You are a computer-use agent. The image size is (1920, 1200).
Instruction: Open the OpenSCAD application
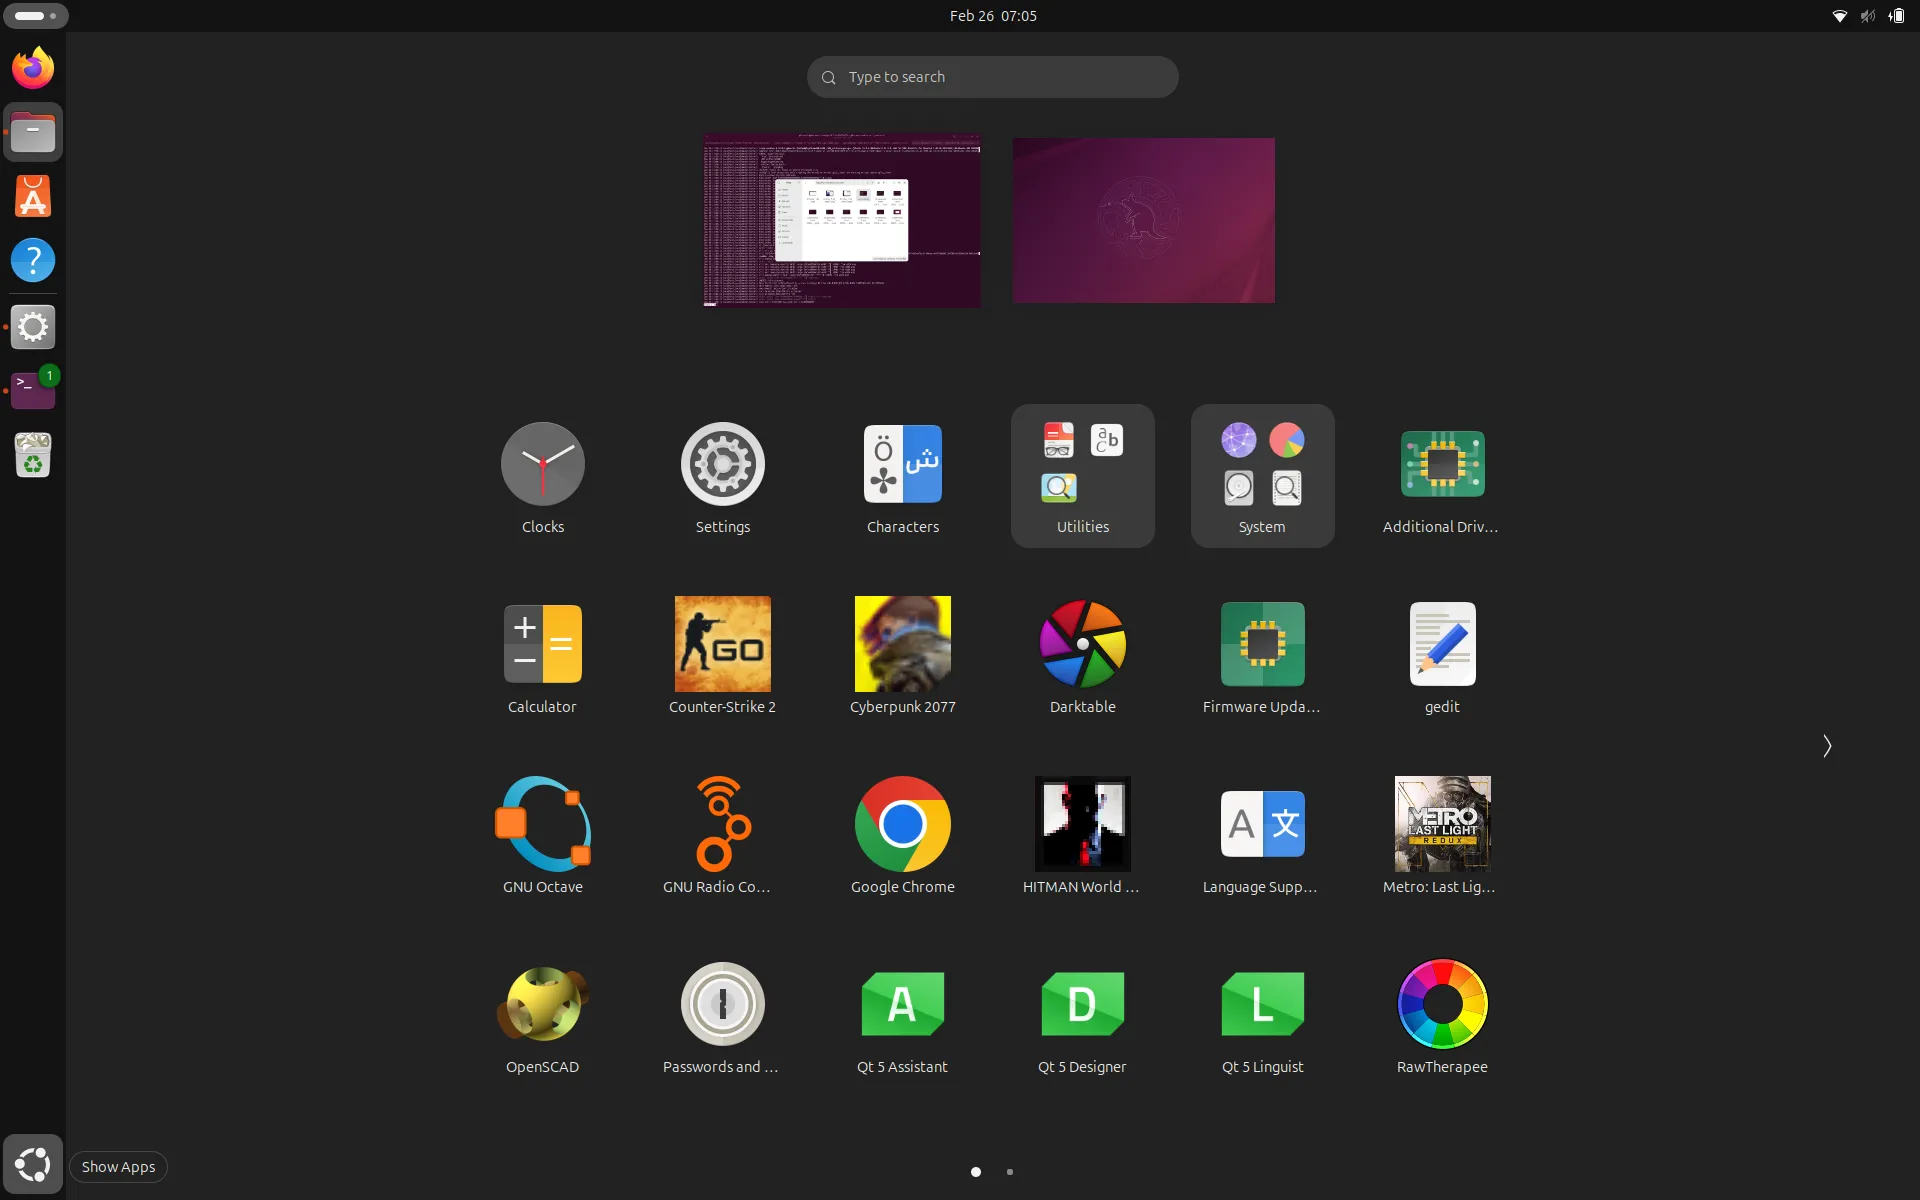click(x=542, y=1005)
